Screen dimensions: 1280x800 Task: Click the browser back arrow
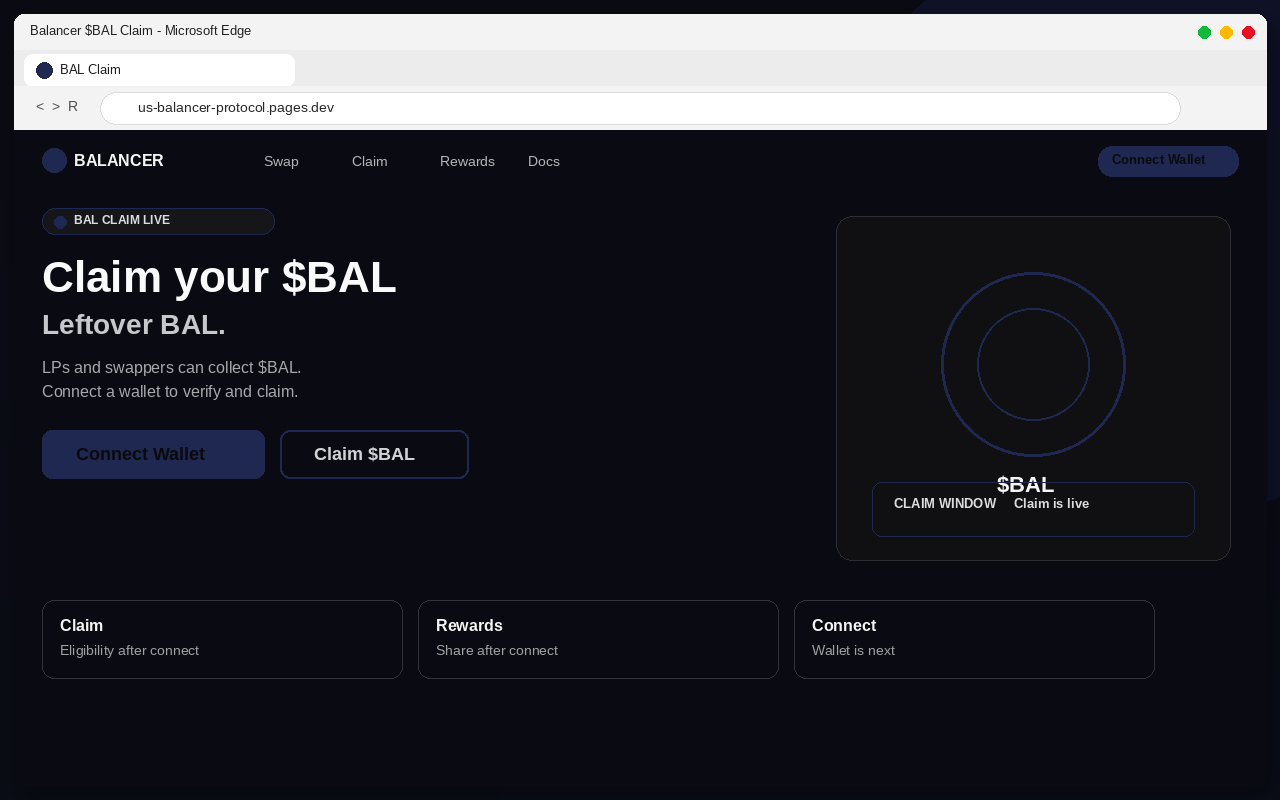40,107
